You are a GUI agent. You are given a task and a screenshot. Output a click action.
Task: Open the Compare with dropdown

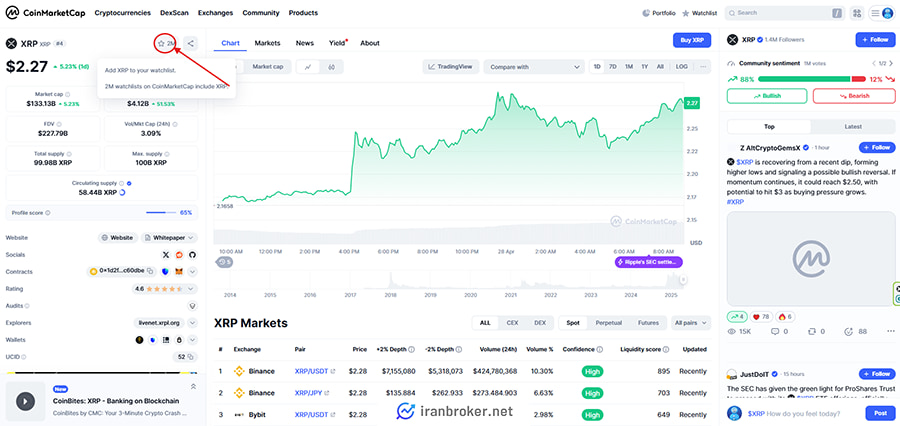pyautogui.click(x=534, y=67)
